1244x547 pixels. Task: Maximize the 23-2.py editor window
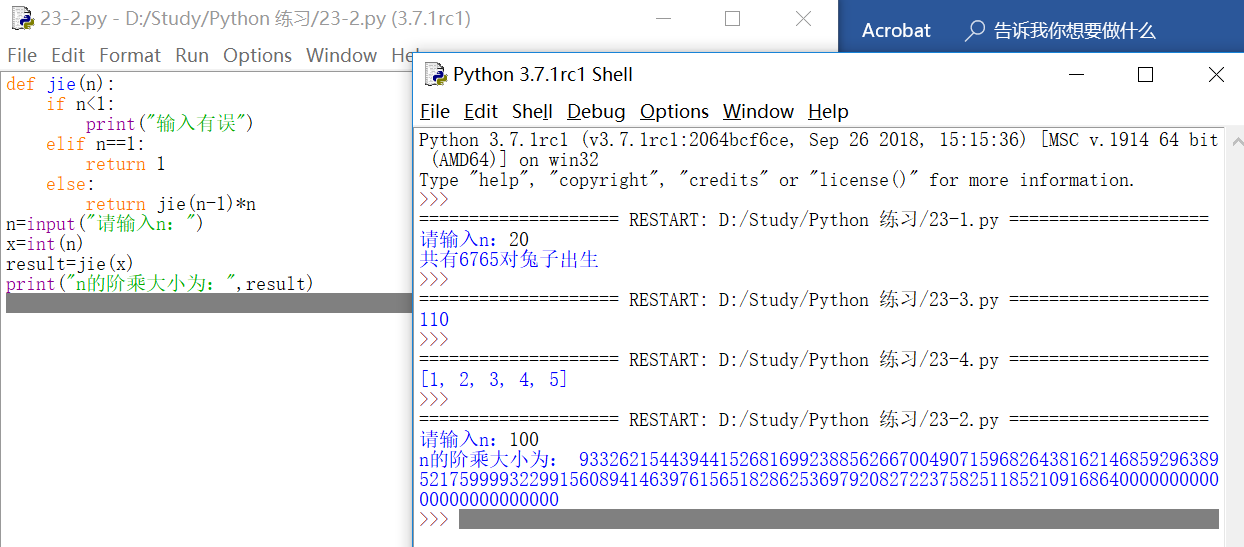tap(732, 18)
